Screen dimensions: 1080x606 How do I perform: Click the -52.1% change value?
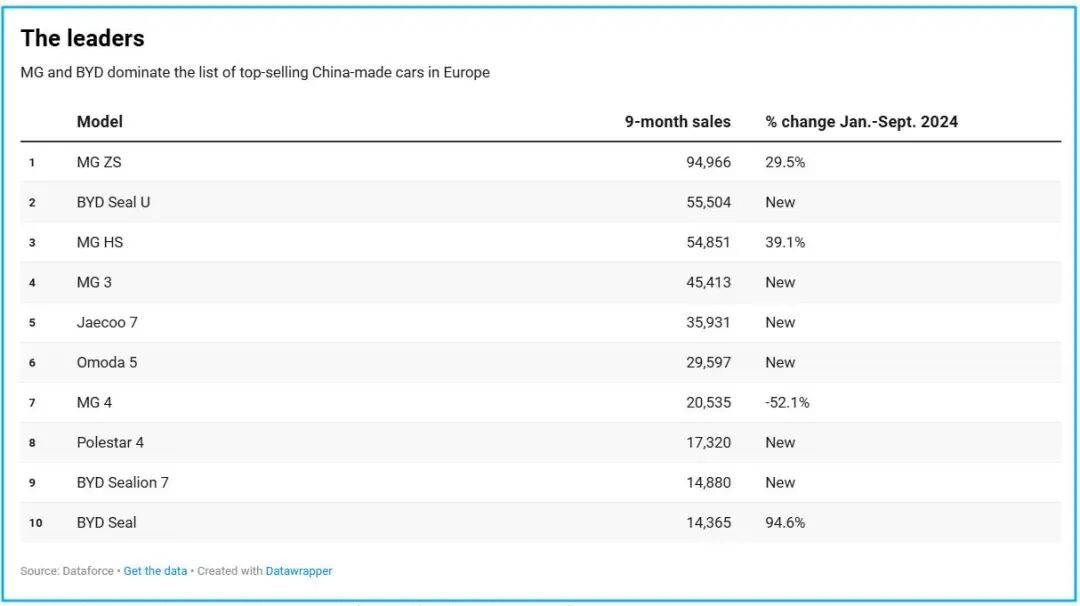click(787, 402)
